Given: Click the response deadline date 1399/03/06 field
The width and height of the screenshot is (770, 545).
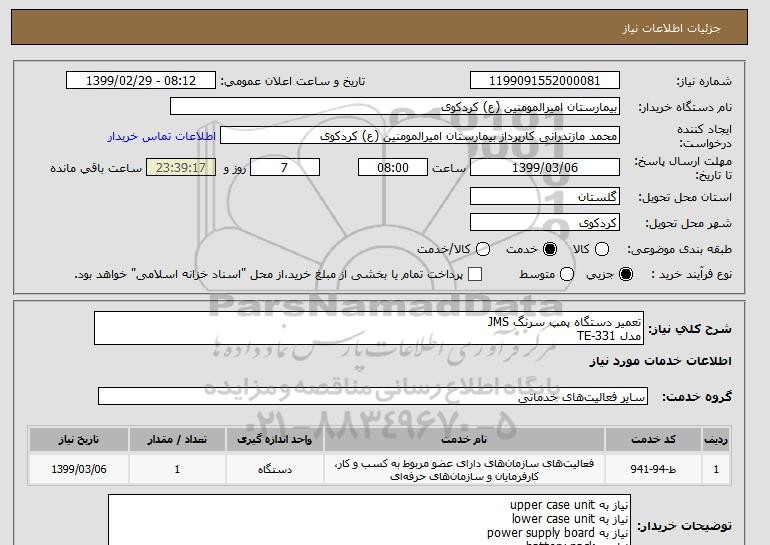Looking at the screenshot, I should (545, 167).
